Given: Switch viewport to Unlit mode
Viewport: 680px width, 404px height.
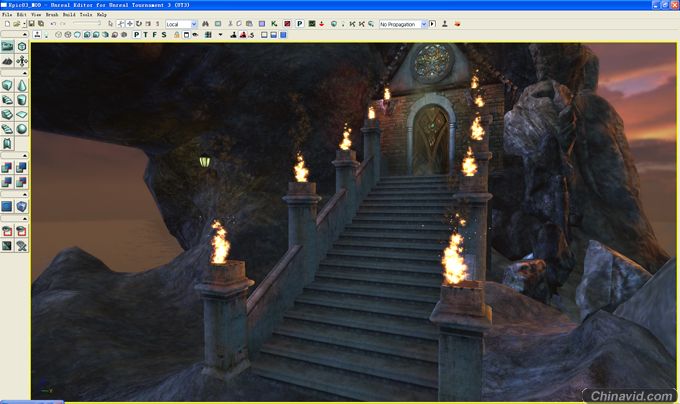Looking at the screenshot, I should pyautogui.click(x=77, y=35).
